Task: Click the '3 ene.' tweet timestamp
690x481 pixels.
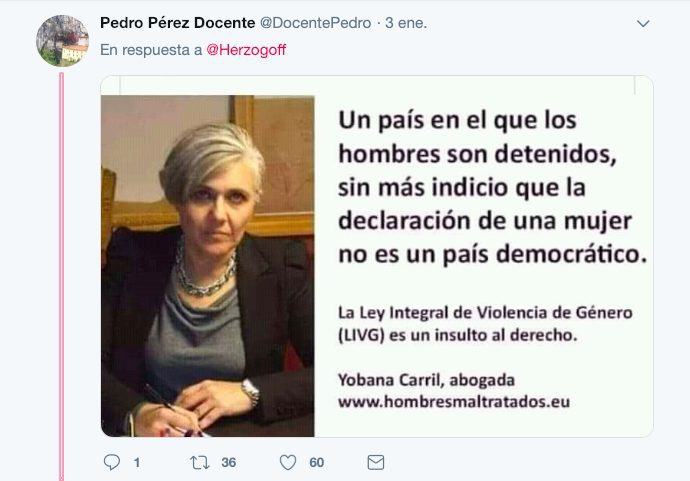Action: point(406,23)
